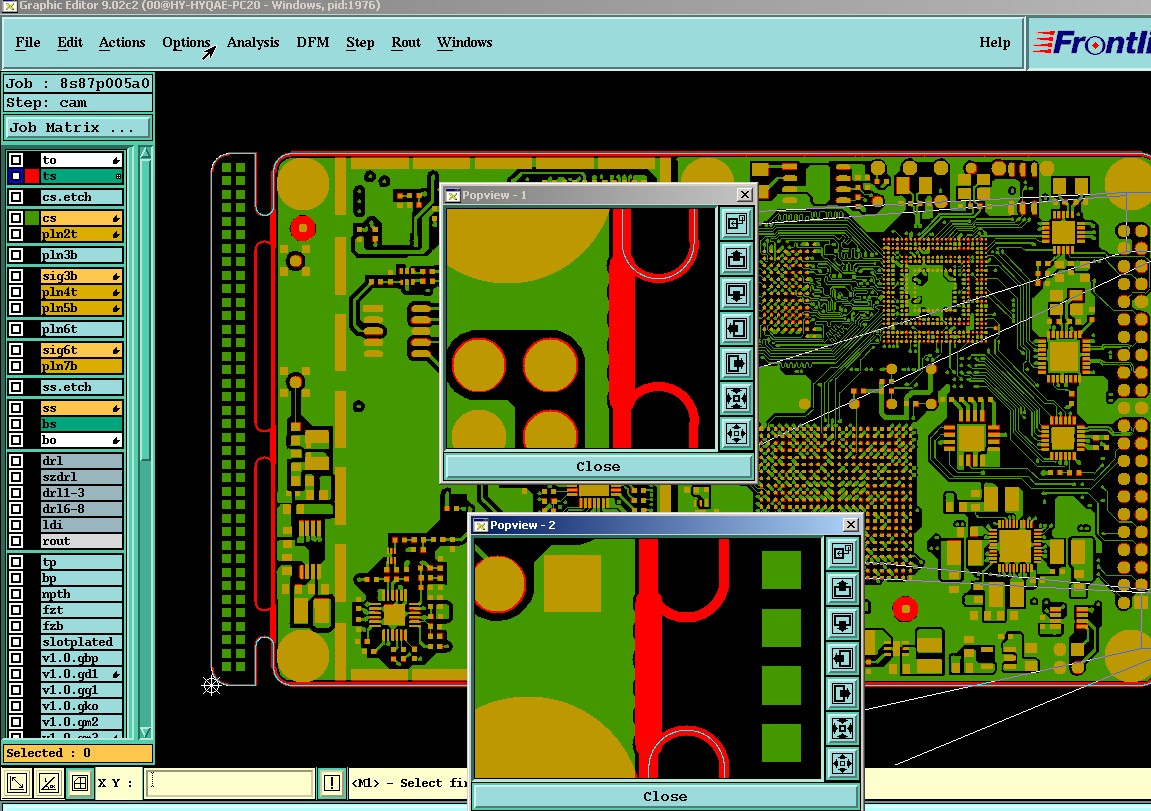Open the Help menu

995,43
